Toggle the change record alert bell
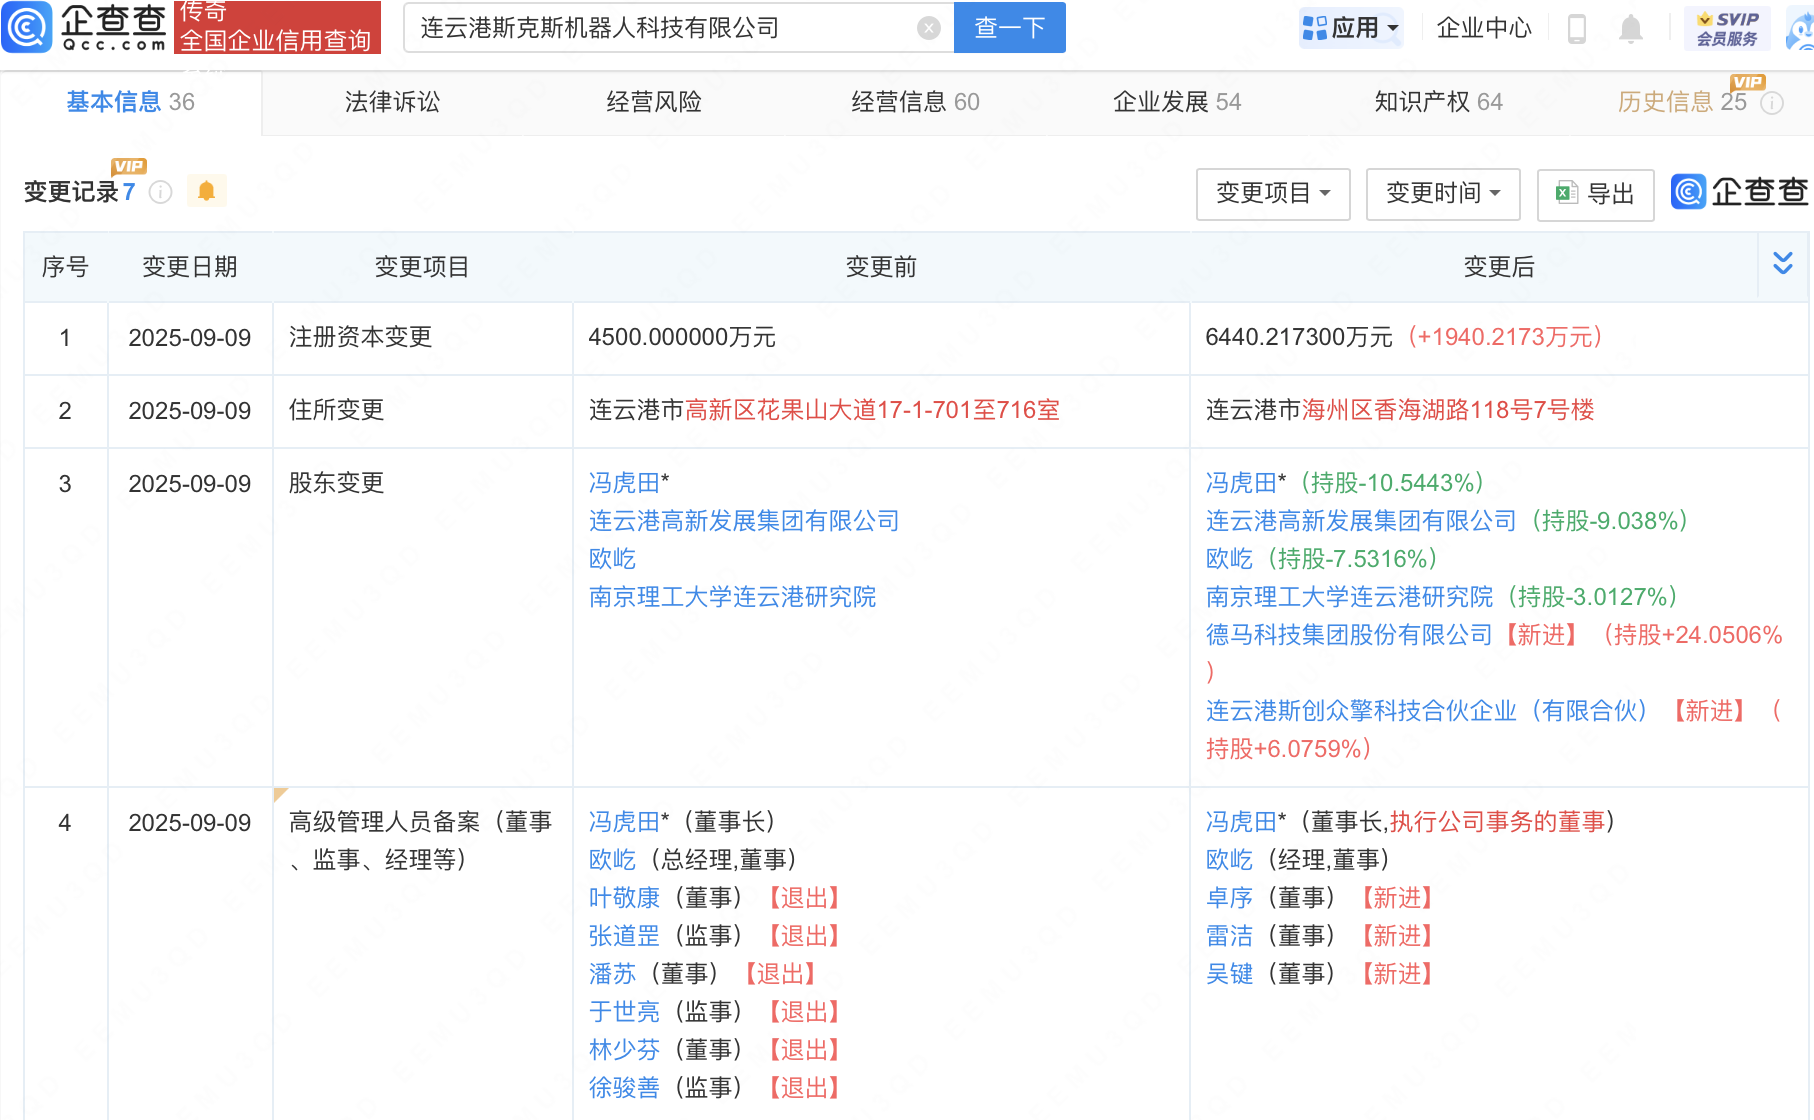This screenshot has width=1814, height=1120. point(207,191)
